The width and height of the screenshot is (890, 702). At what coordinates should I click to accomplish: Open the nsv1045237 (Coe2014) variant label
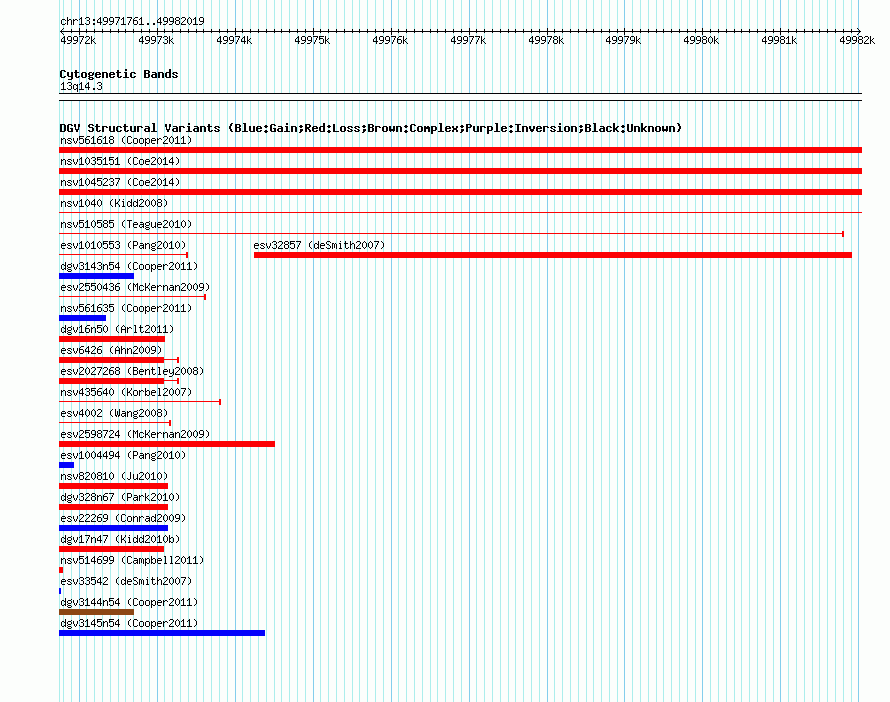(x=120, y=182)
